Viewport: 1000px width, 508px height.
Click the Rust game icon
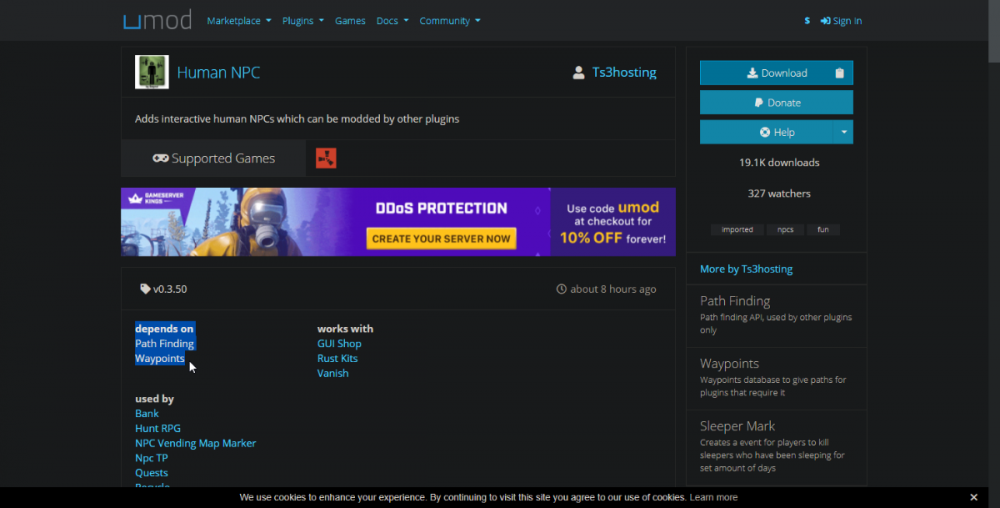[x=326, y=158]
